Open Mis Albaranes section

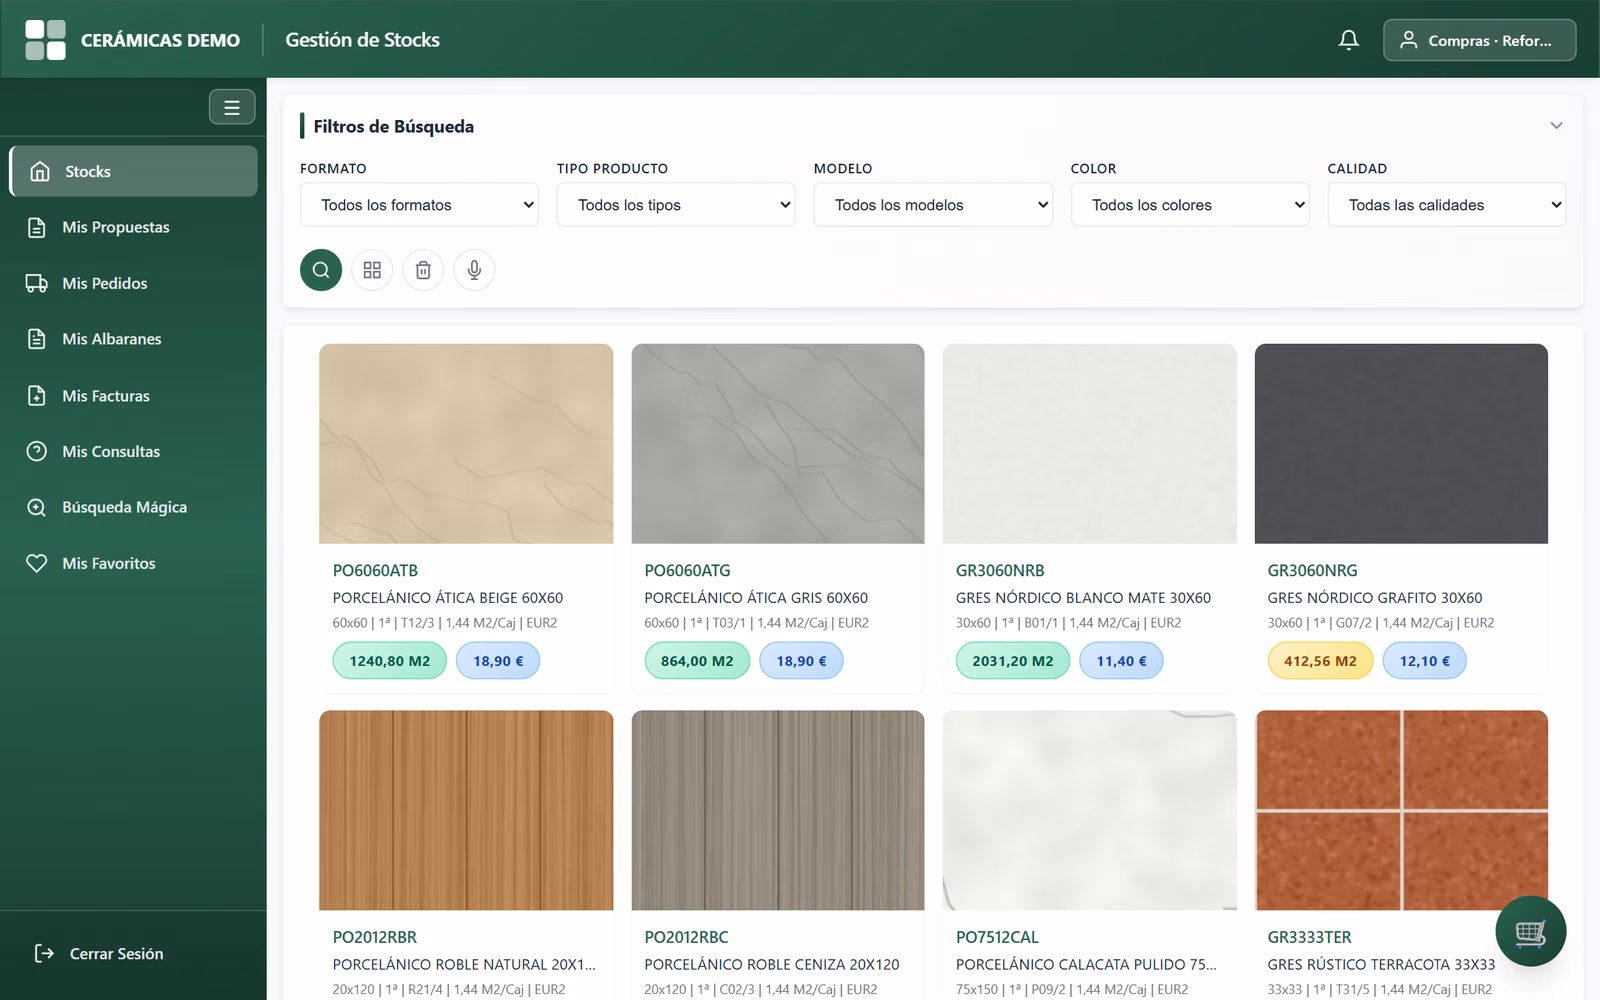(x=133, y=339)
